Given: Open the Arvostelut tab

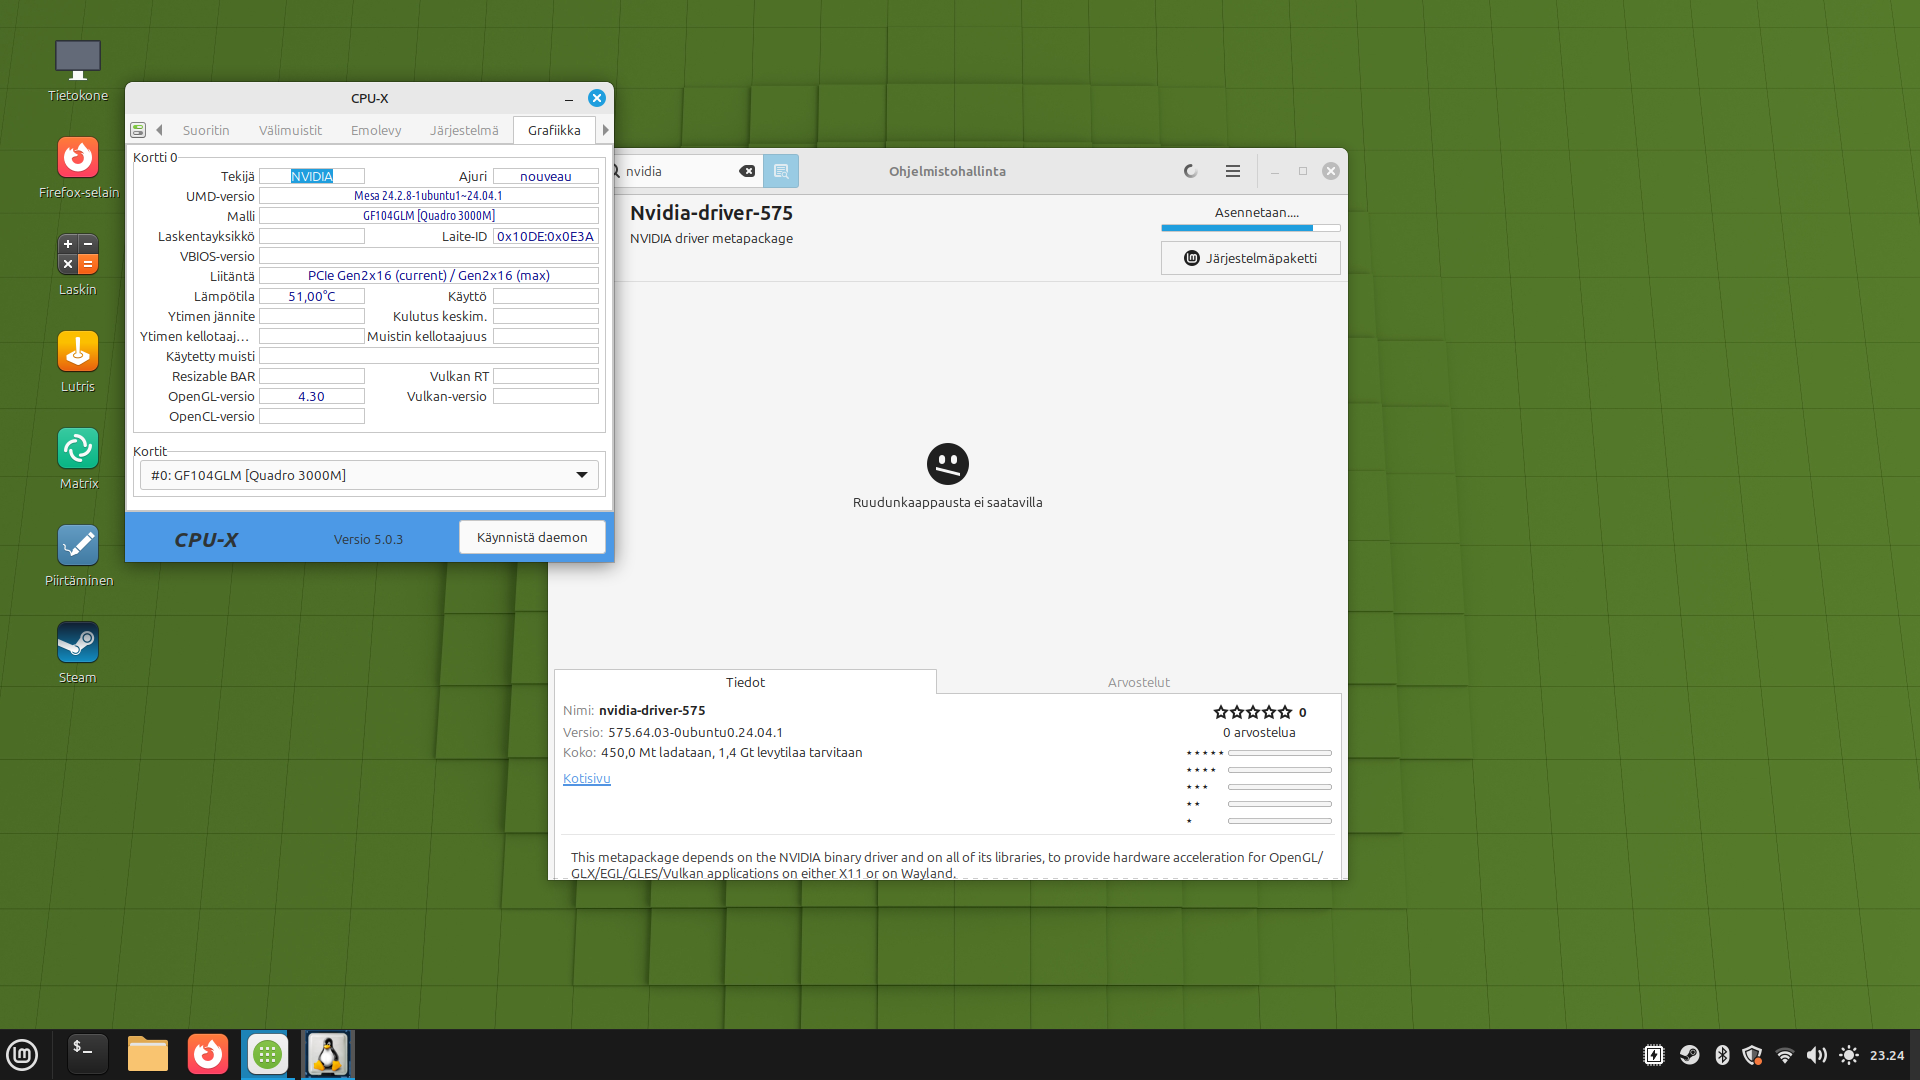Looking at the screenshot, I should (1138, 682).
